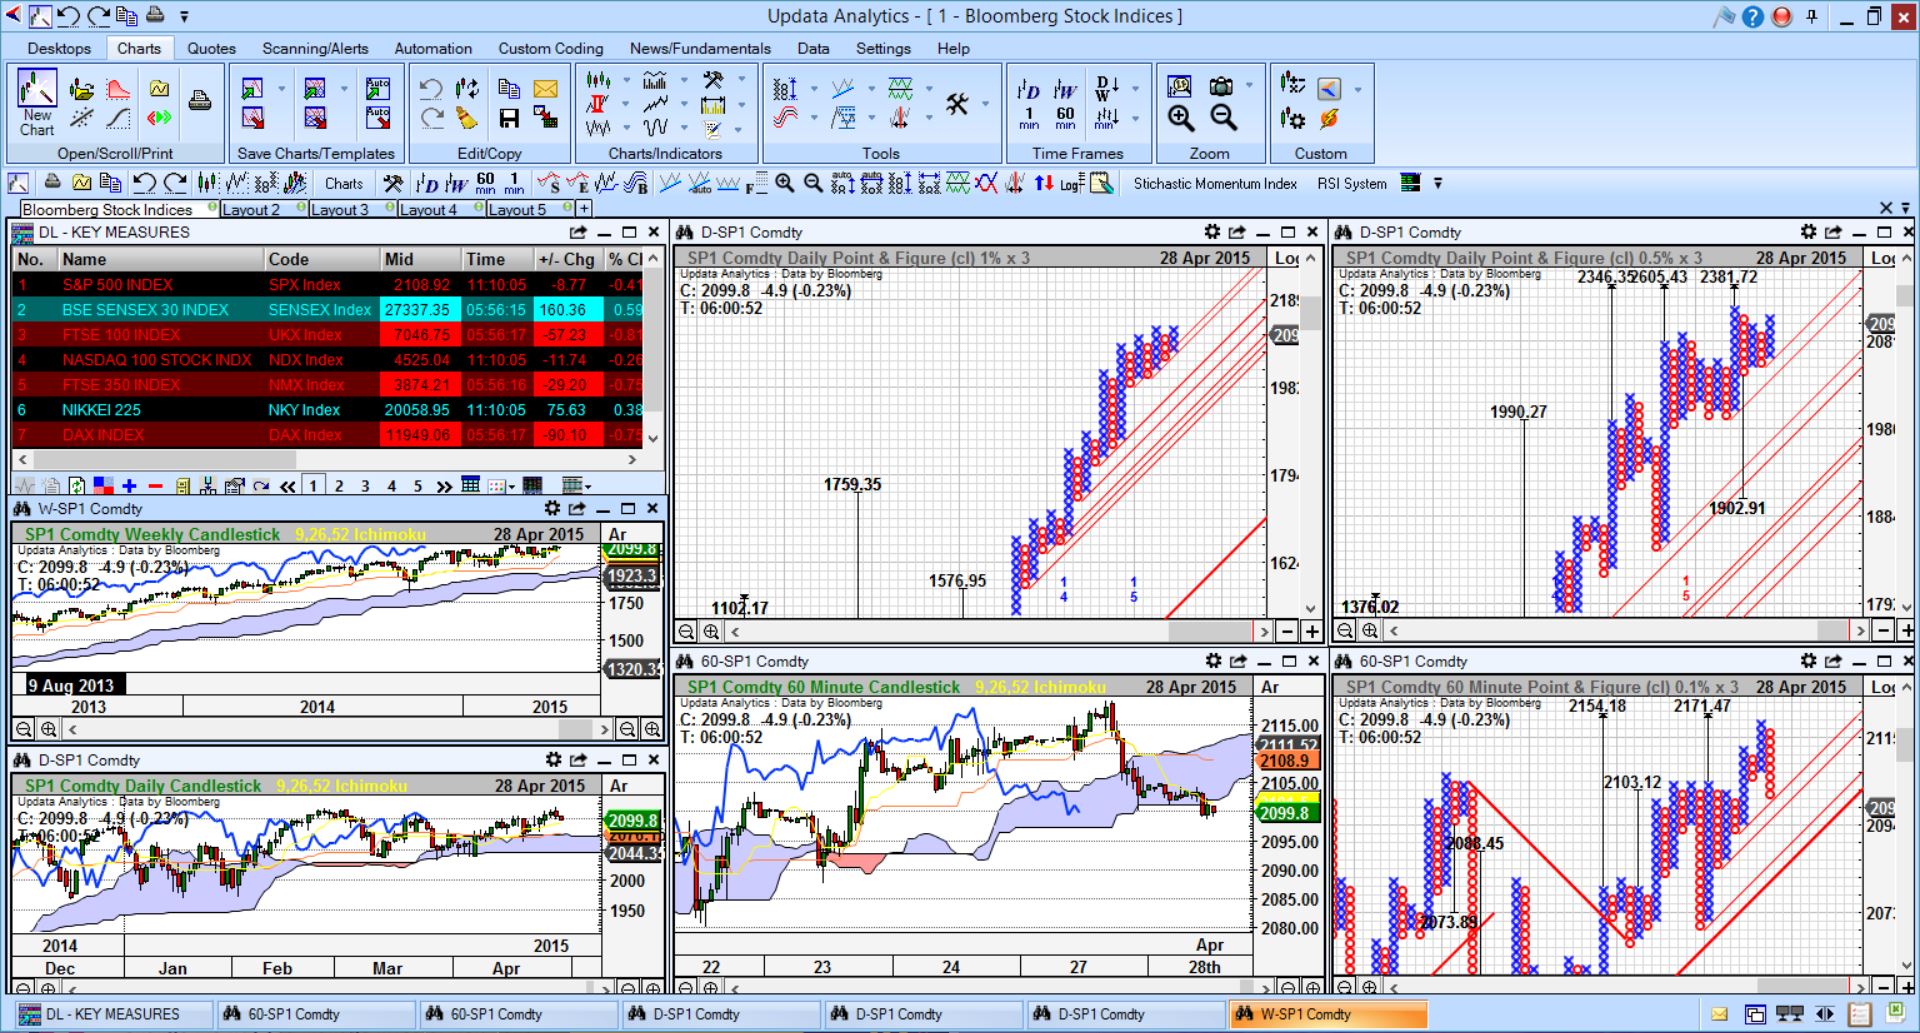The width and height of the screenshot is (1920, 1033).
Task: Click the weekly candlestick chart horizontal scrollbar
Action: point(337,729)
